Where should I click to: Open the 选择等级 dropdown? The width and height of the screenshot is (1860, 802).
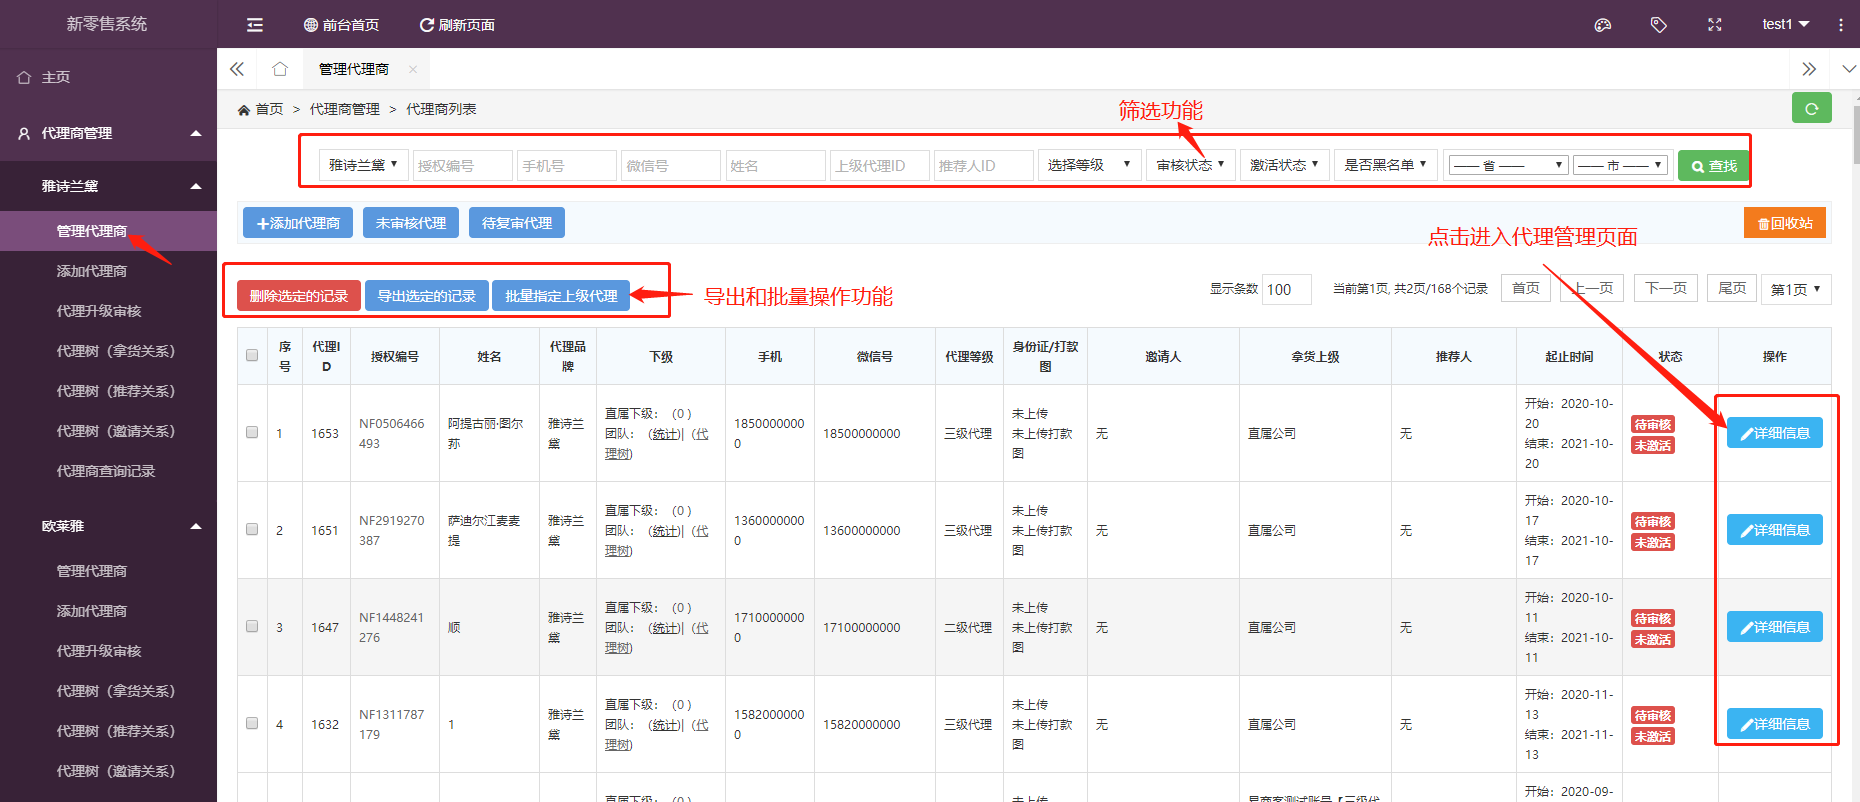1089,165
